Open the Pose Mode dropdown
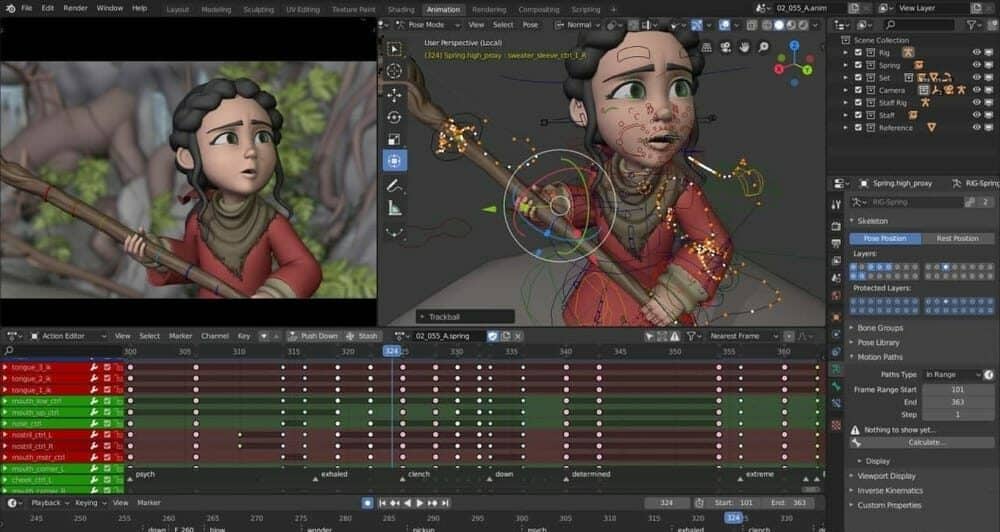The image size is (1000, 532). tap(427, 25)
